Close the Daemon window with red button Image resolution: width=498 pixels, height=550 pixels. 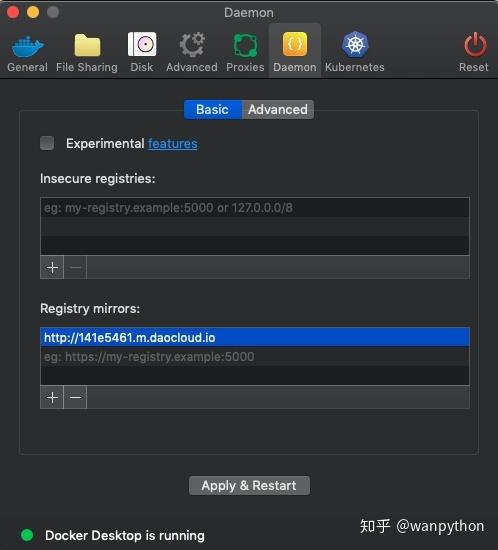(13, 12)
